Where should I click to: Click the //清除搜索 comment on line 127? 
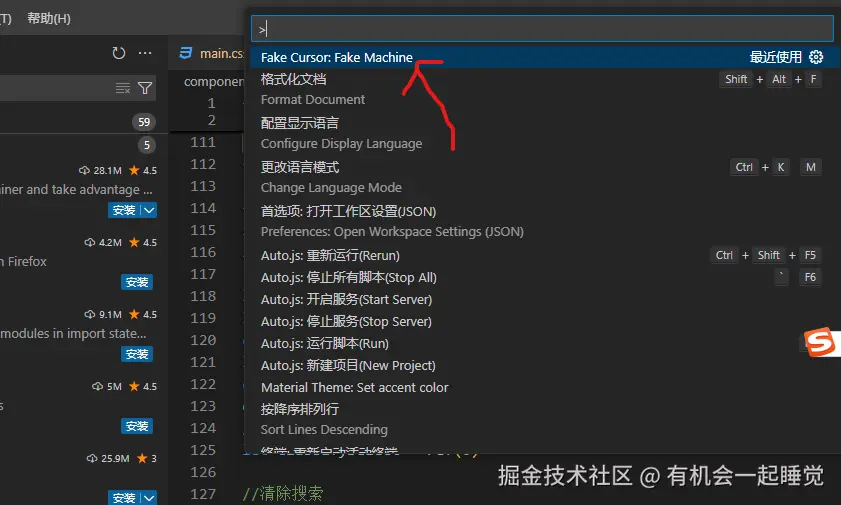tap(283, 493)
